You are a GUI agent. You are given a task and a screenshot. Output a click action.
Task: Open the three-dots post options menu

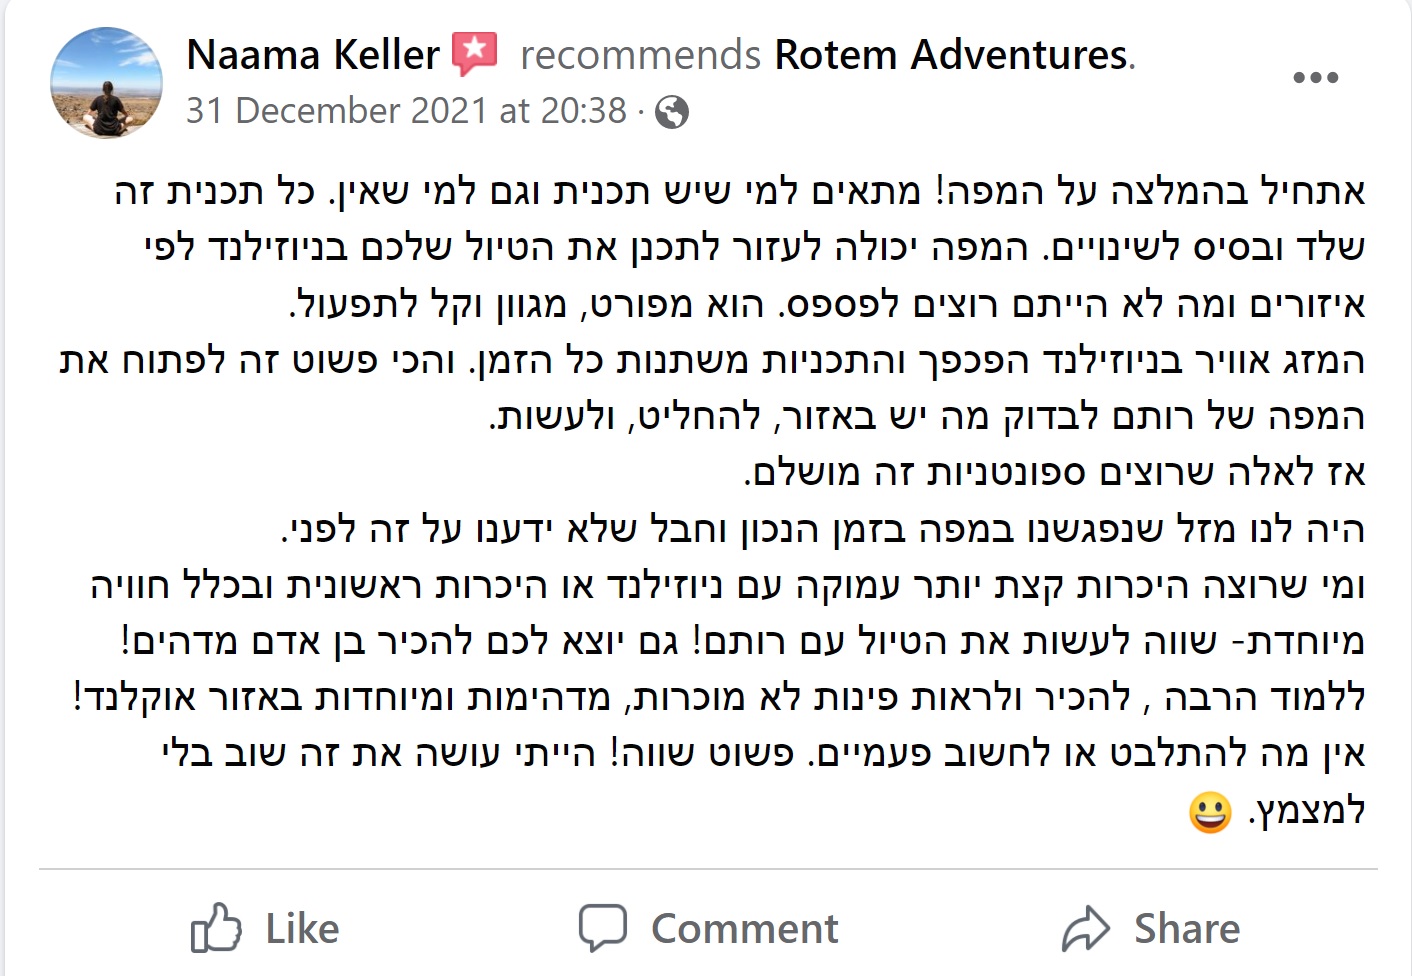1315,77
